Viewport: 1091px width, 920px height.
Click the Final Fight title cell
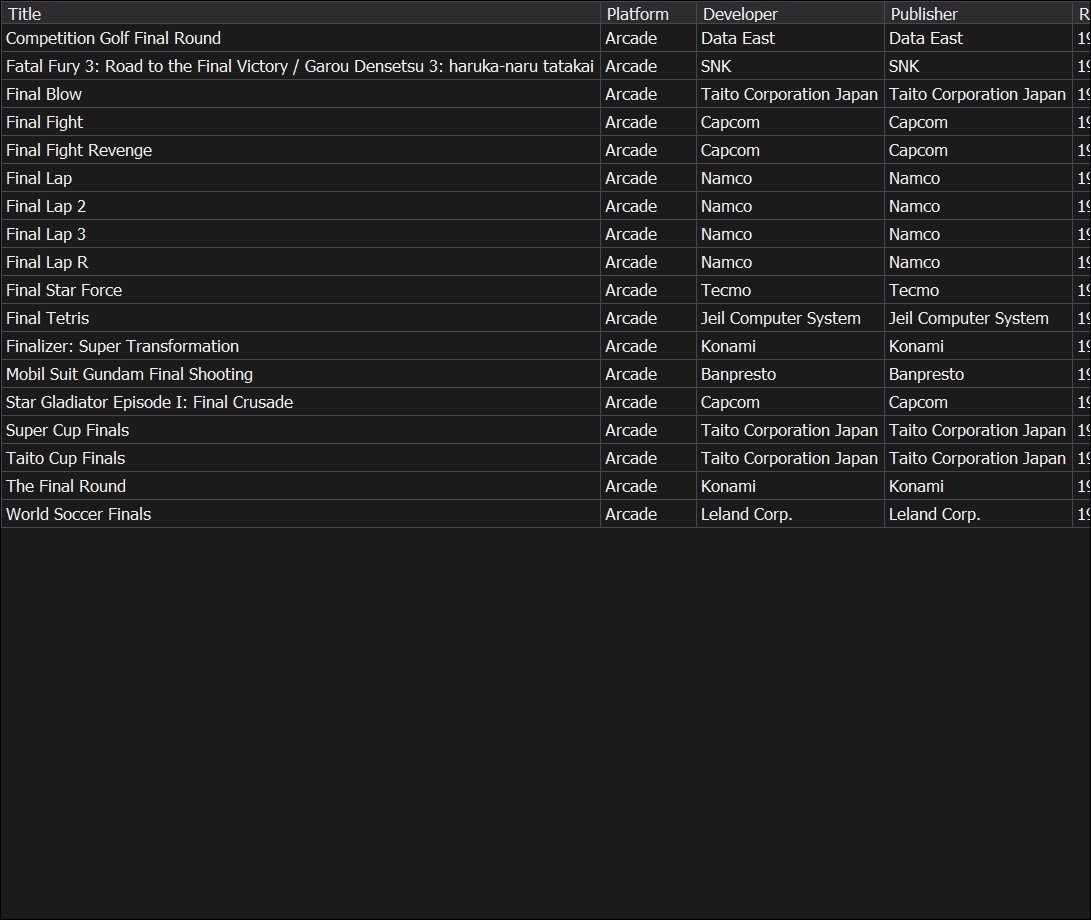pyautogui.click(x=301, y=122)
